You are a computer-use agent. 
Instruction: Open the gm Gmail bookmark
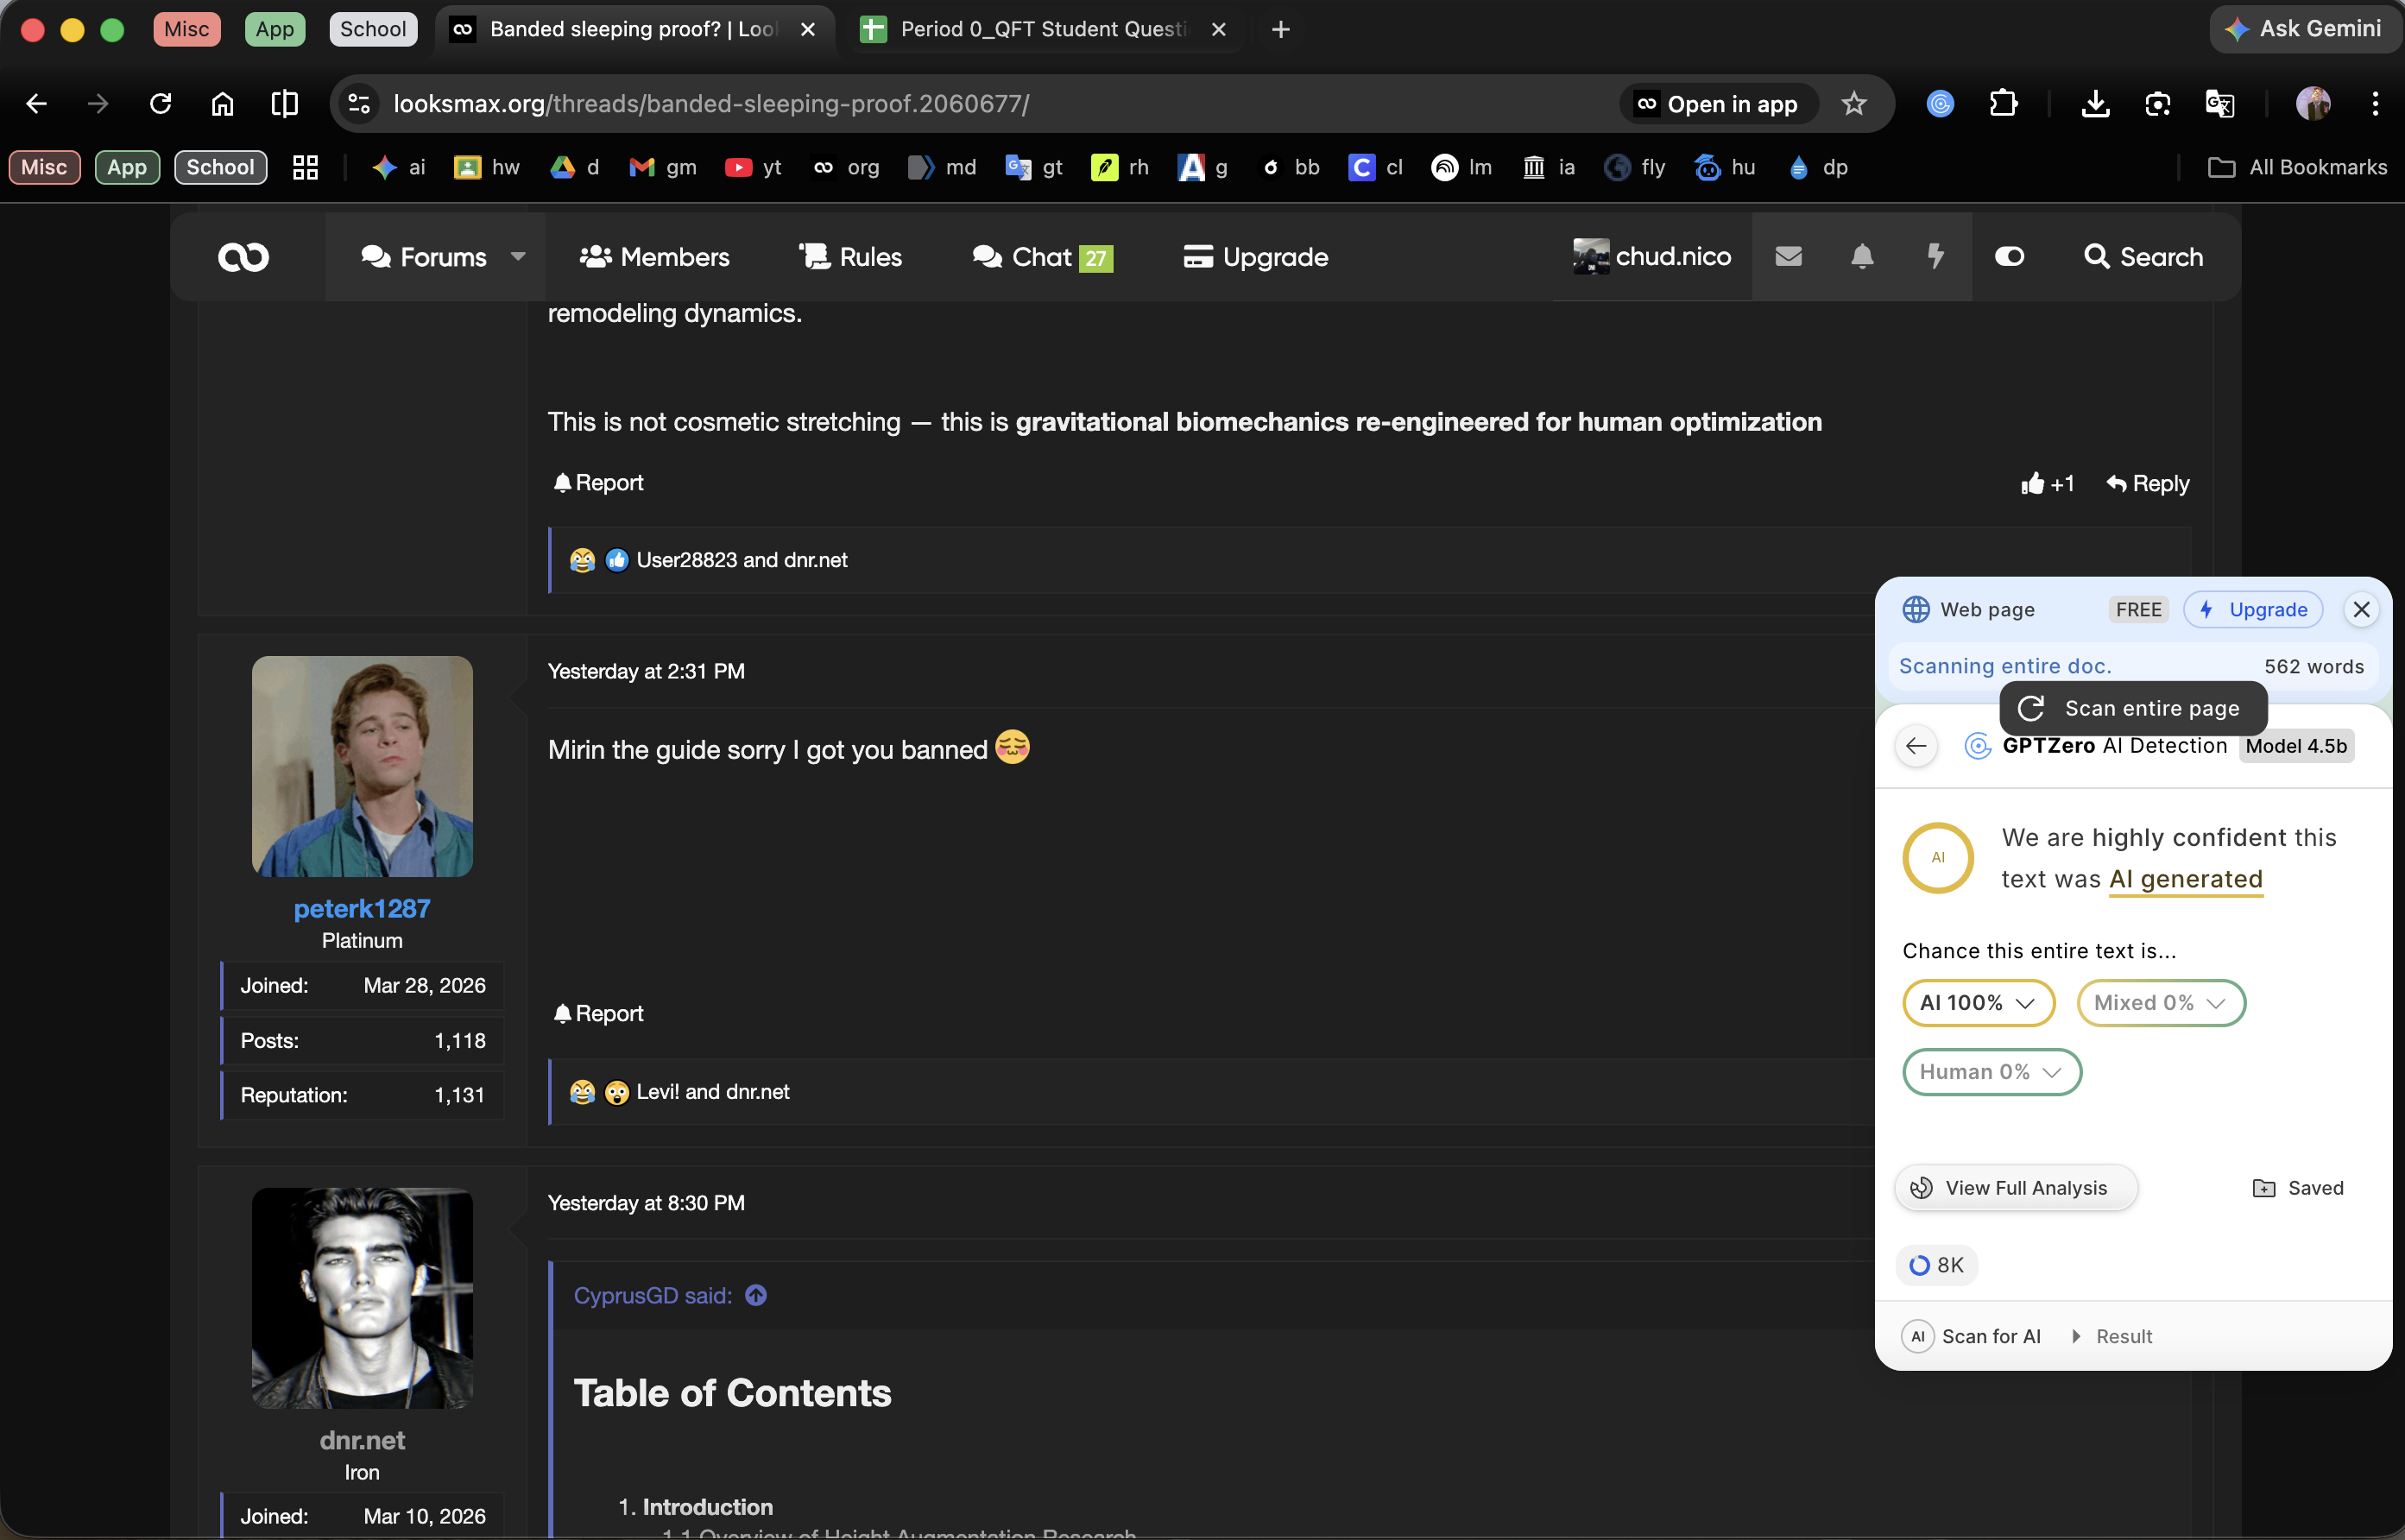663,167
